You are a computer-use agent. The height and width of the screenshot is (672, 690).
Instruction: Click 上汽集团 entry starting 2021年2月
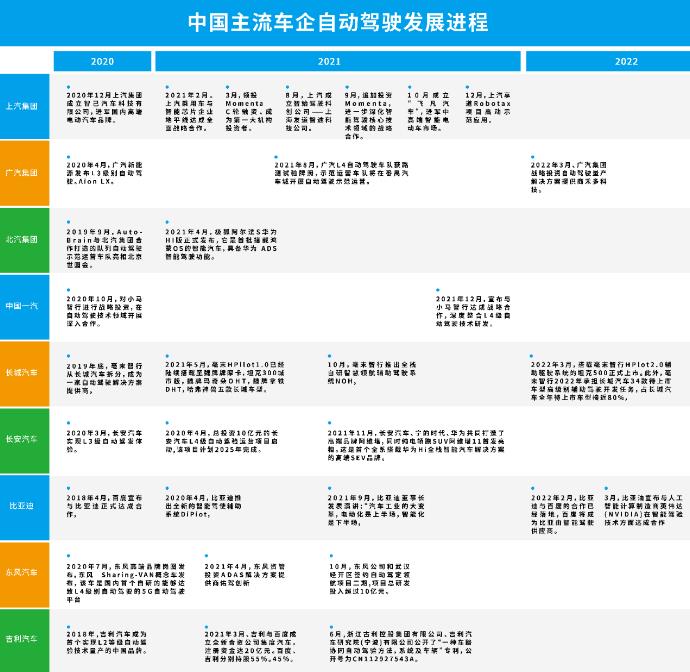point(189,111)
